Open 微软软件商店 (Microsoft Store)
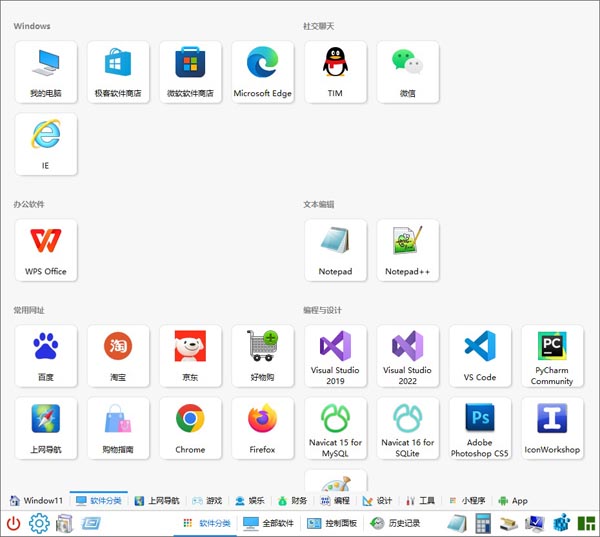The image size is (600, 537). tap(191, 72)
